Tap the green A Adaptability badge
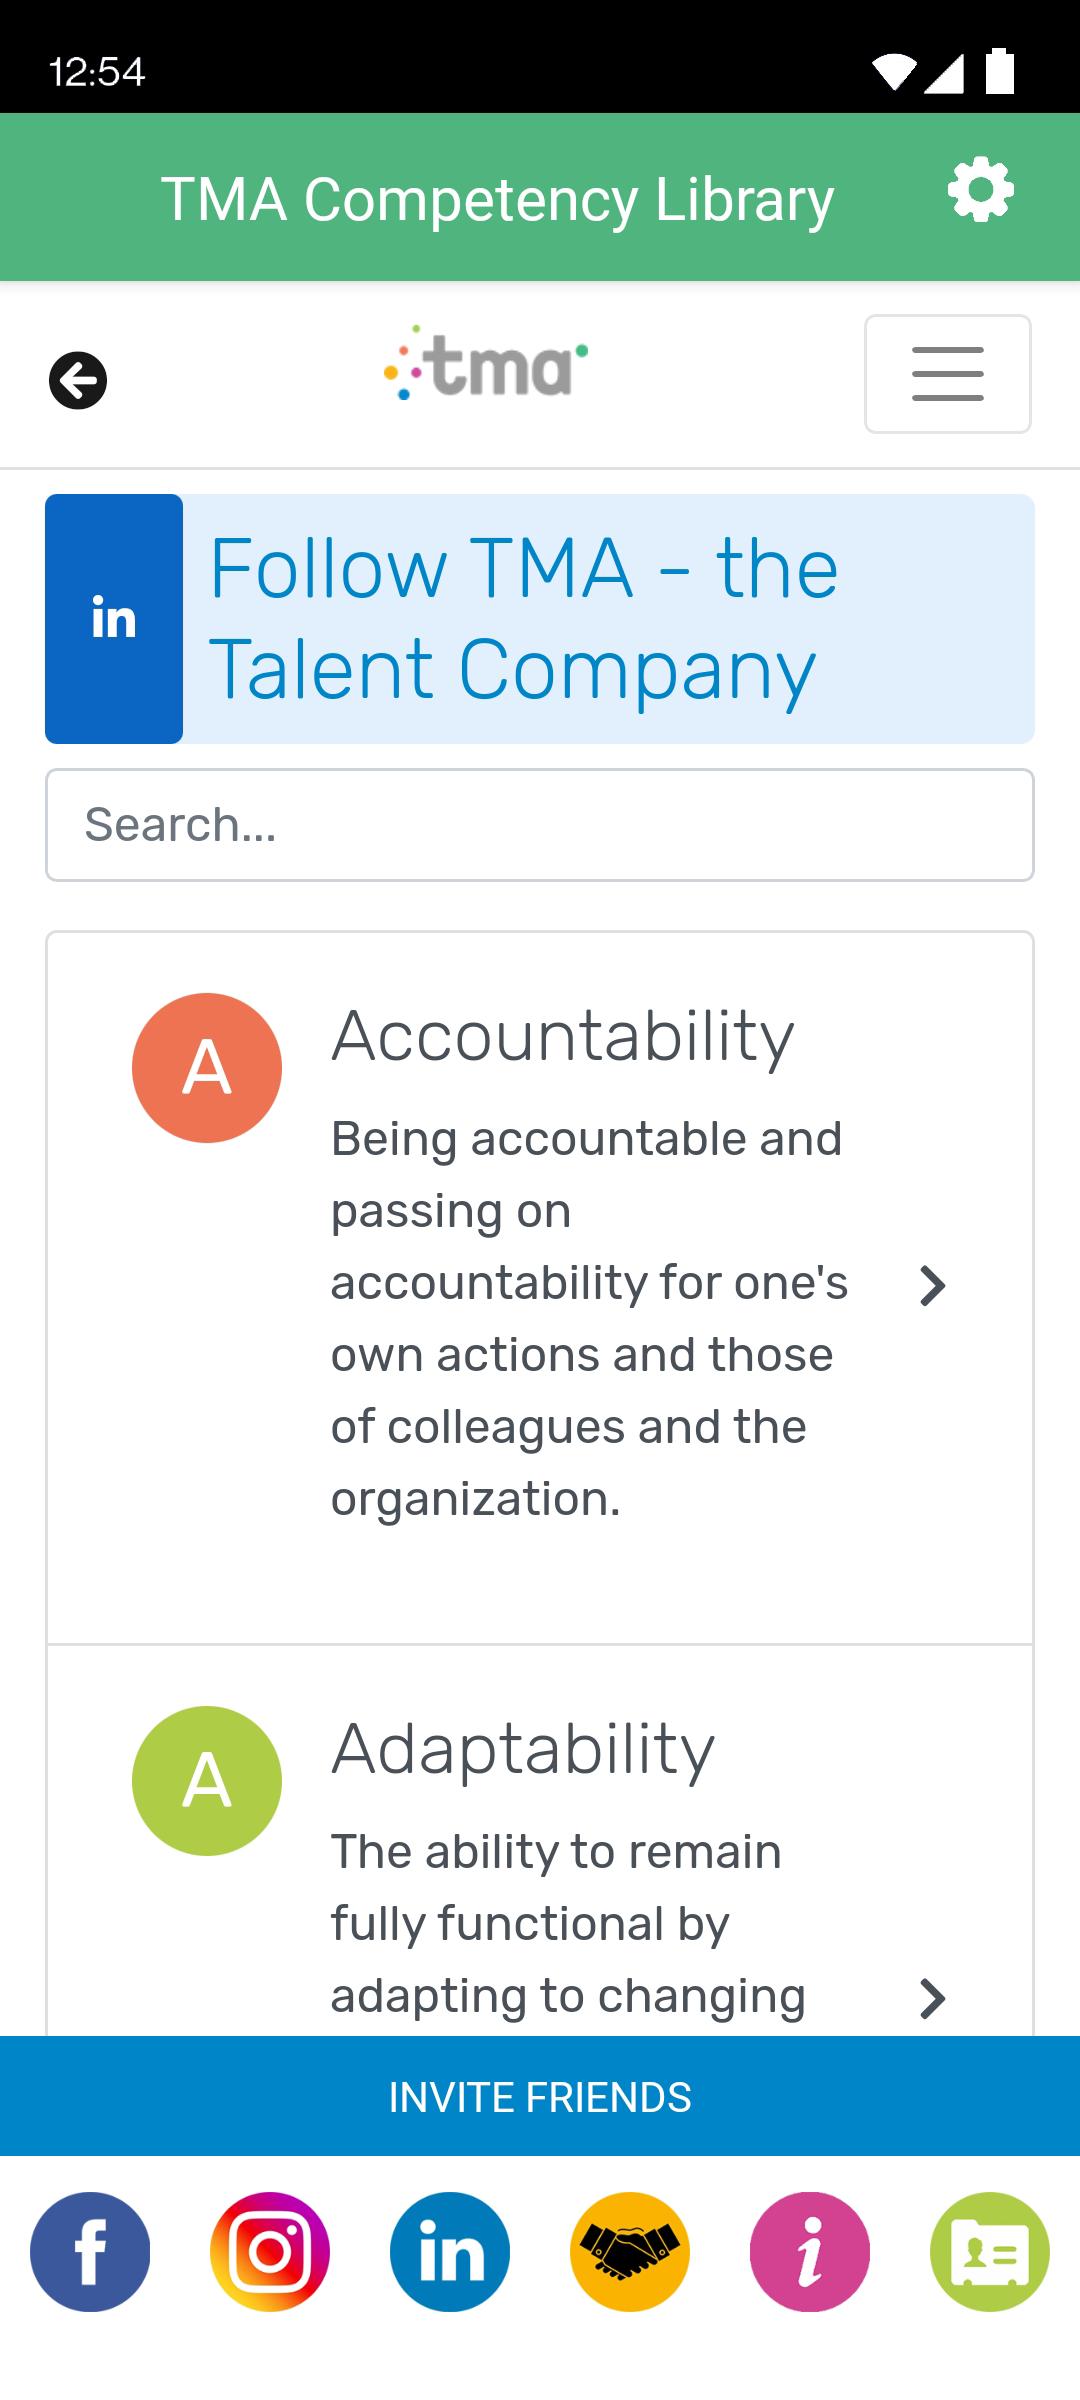 click(207, 1781)
